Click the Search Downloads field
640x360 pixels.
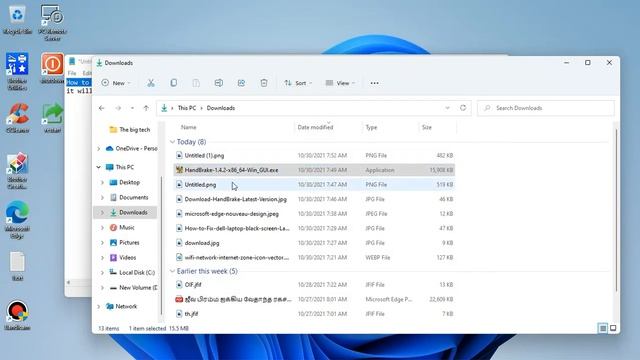point(546,108)
